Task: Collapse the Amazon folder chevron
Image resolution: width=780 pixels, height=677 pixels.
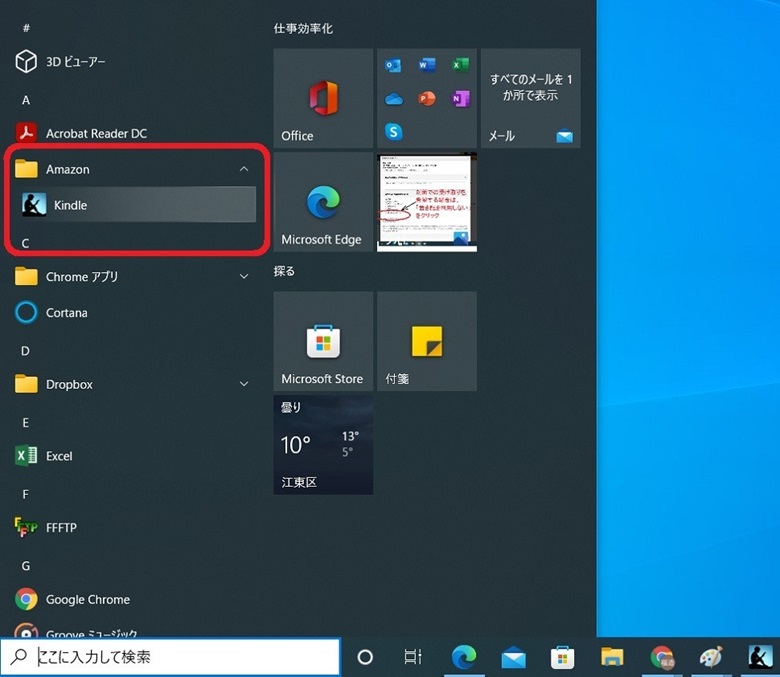Action: point(244,169)
